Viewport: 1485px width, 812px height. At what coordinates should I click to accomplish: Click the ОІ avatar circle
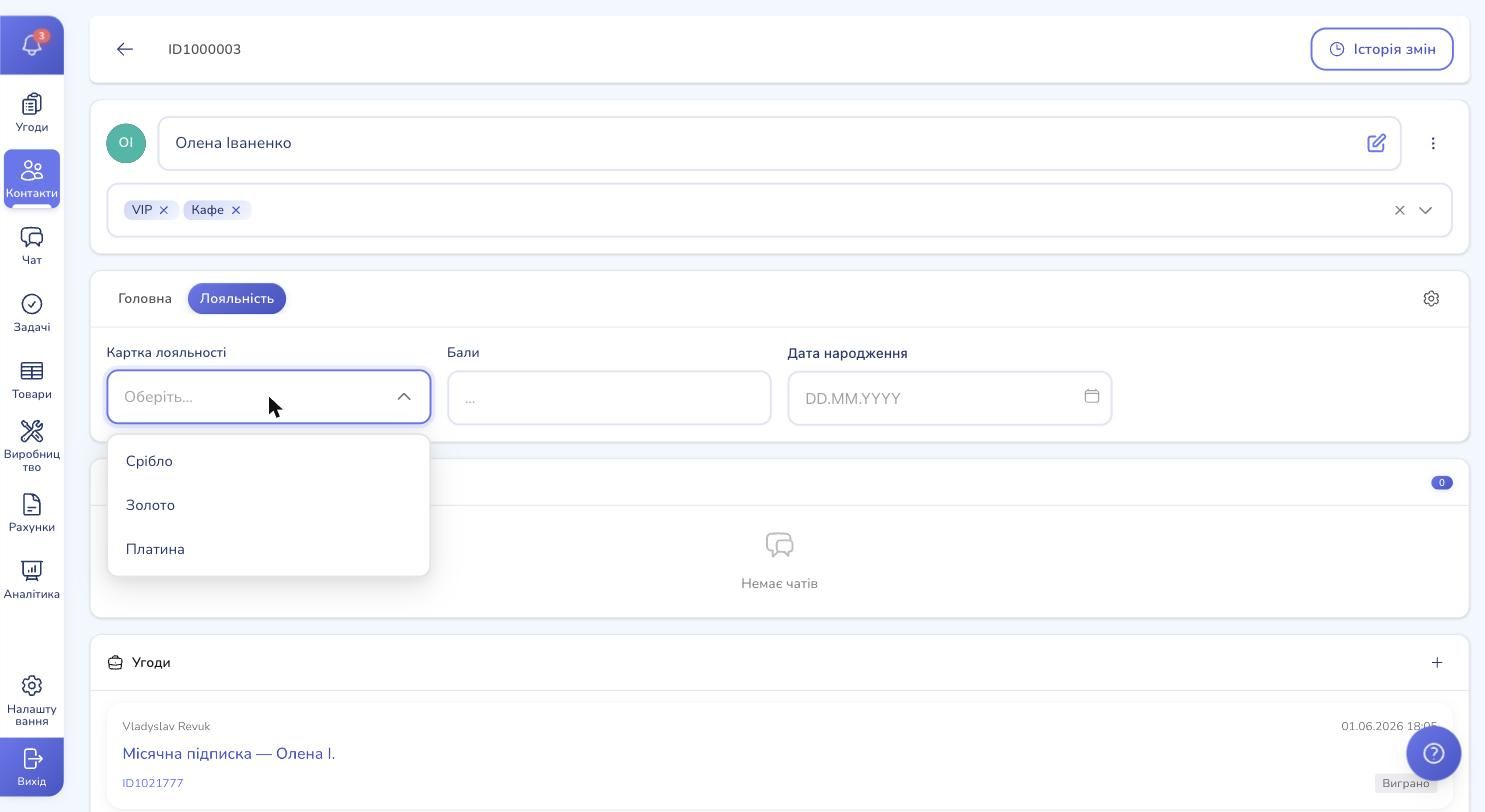pos(126,143)
